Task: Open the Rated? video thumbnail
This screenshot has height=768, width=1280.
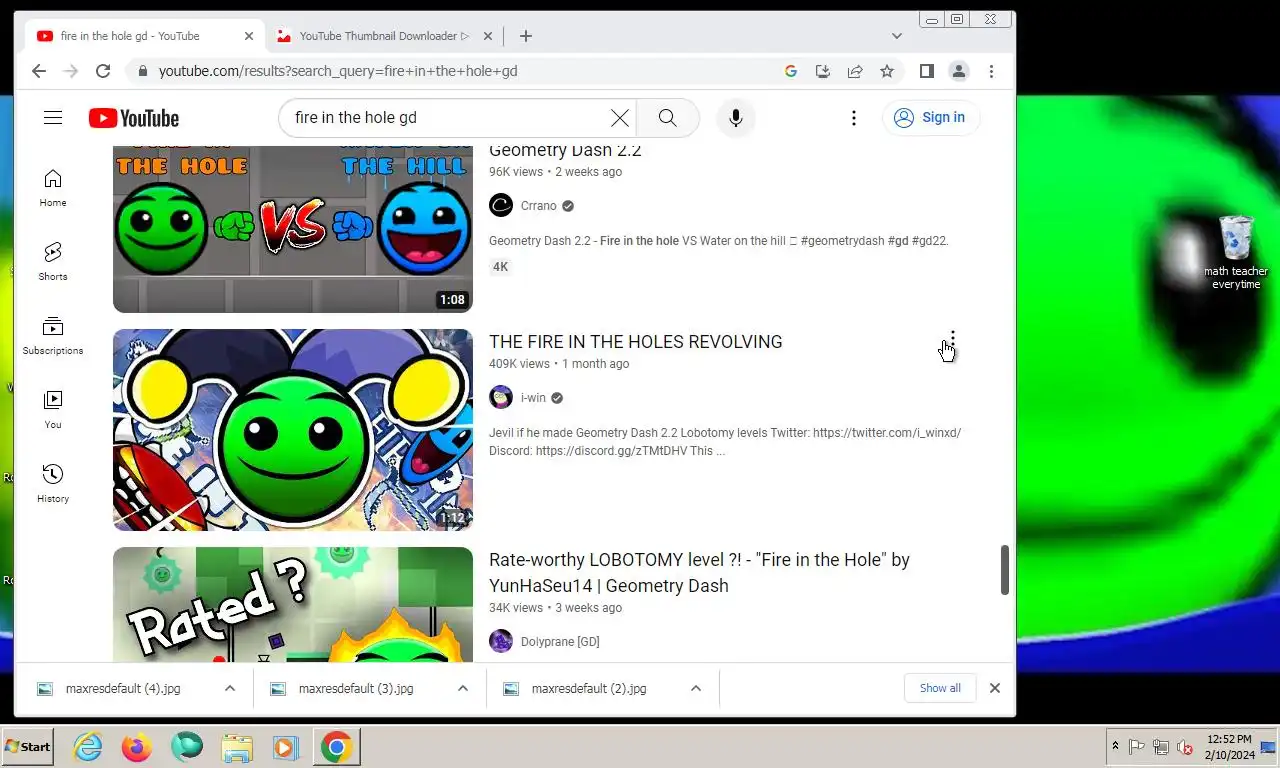Action: 292,604
